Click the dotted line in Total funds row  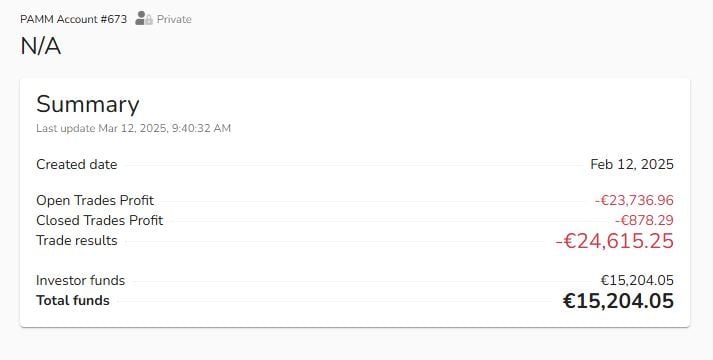tap(336, 301)
